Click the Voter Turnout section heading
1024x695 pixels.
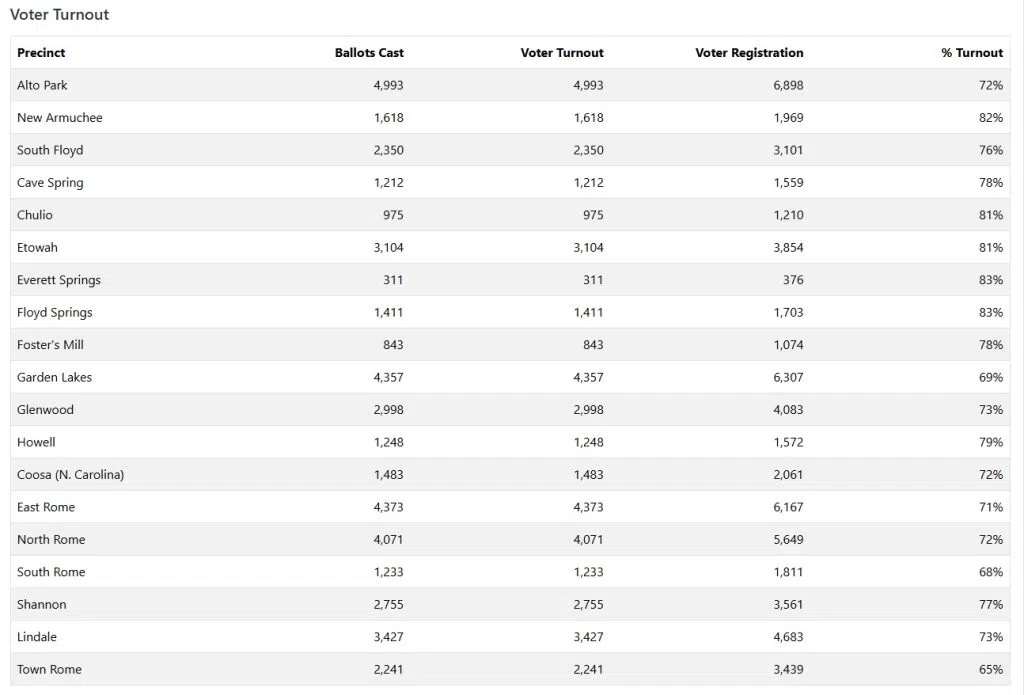tap(59, 15)
